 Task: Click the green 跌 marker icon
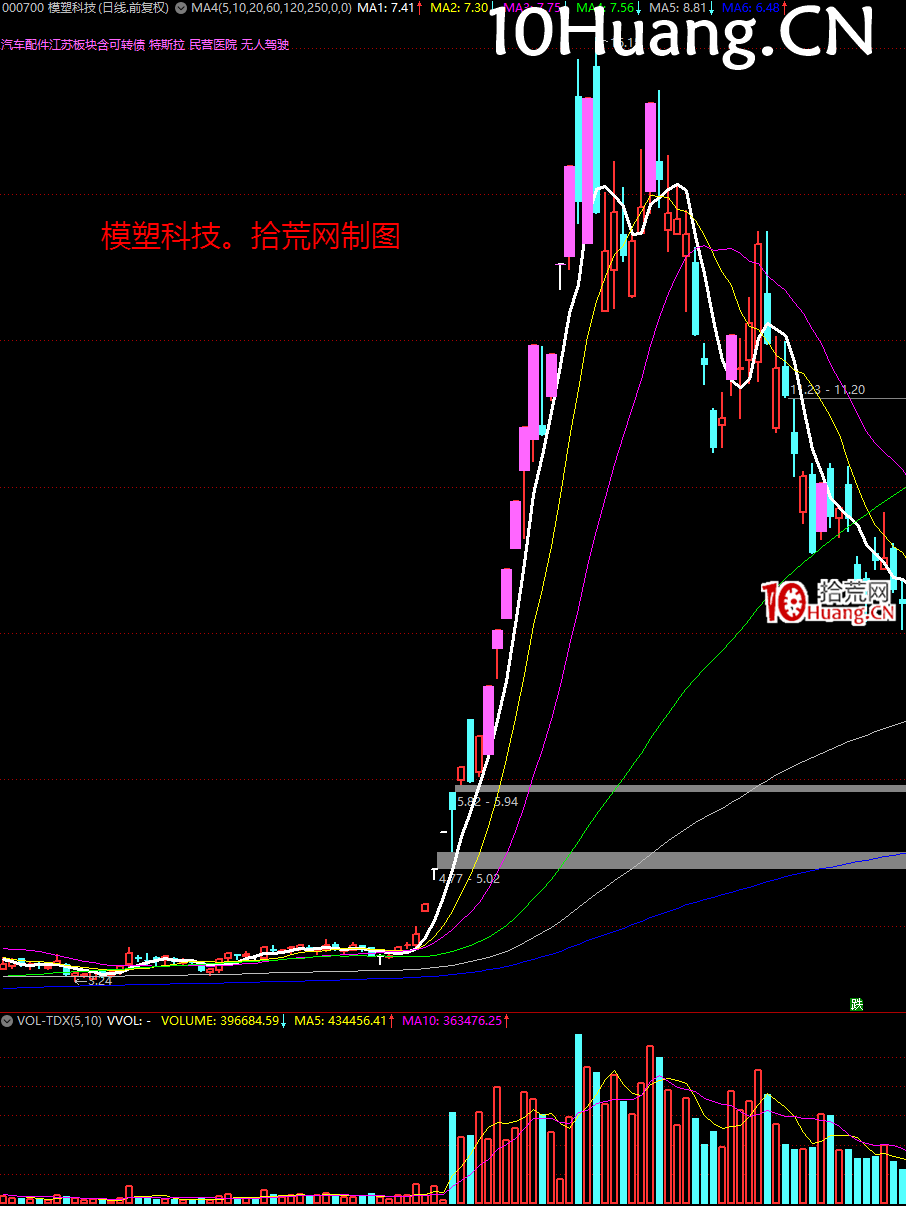[x=856, y=1004]
